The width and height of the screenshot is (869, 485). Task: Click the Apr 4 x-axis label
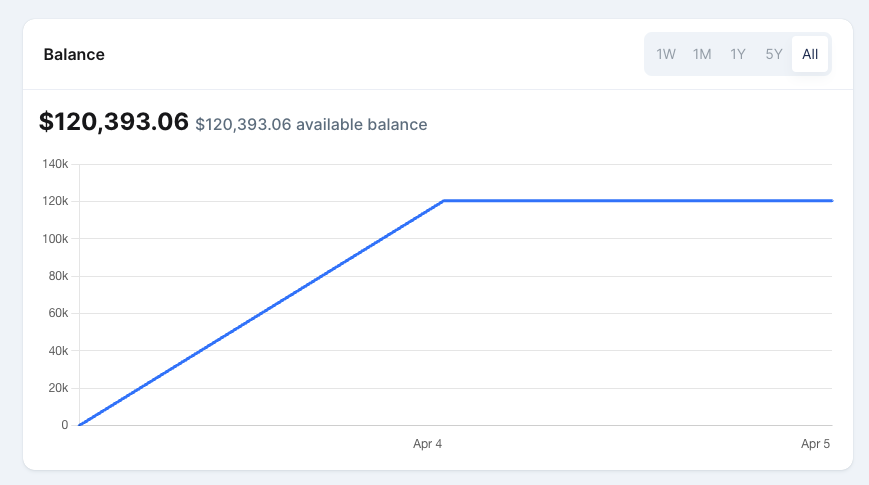tap(428, 443)
